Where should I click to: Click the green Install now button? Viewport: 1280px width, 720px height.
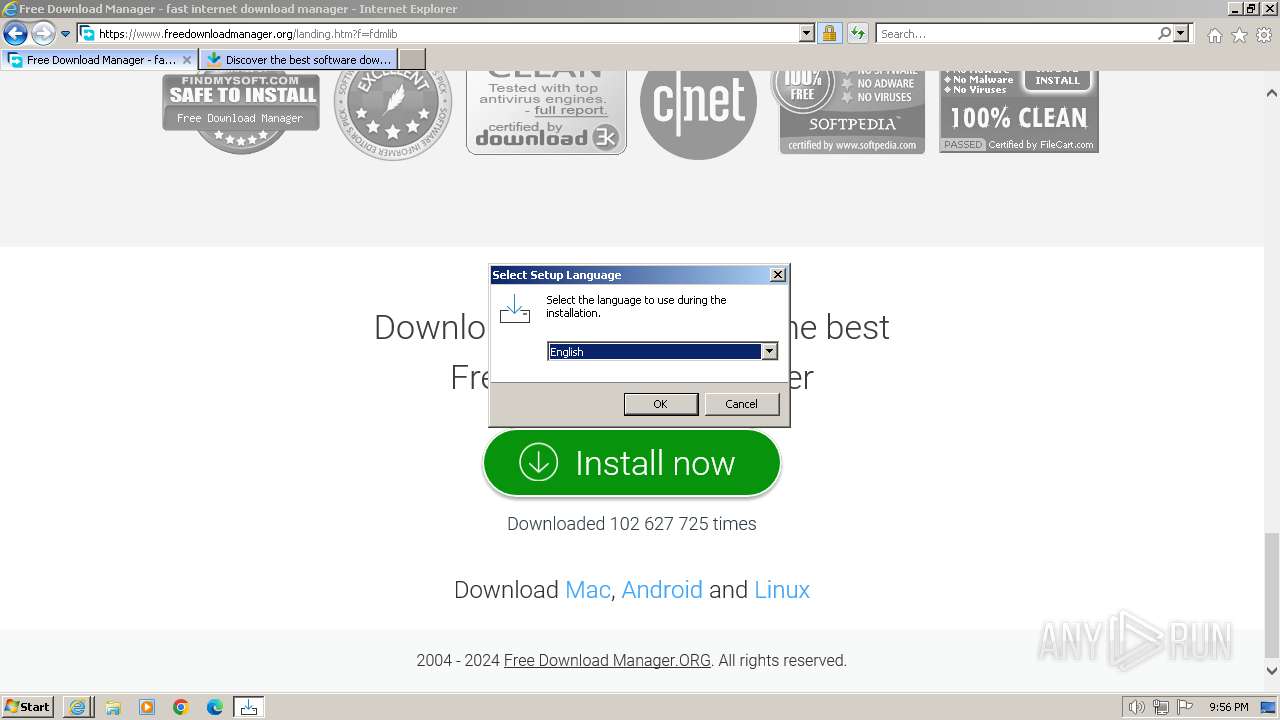[631, 463]
